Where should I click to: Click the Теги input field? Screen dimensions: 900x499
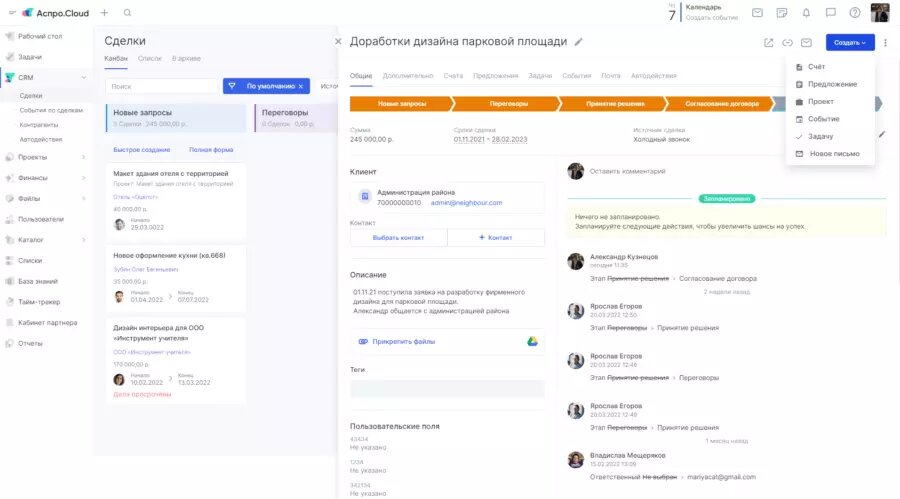(447, 388)
